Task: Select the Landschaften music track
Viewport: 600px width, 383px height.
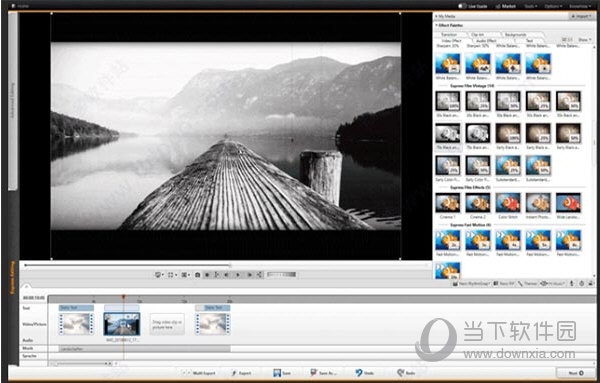Action: [145, 349]
